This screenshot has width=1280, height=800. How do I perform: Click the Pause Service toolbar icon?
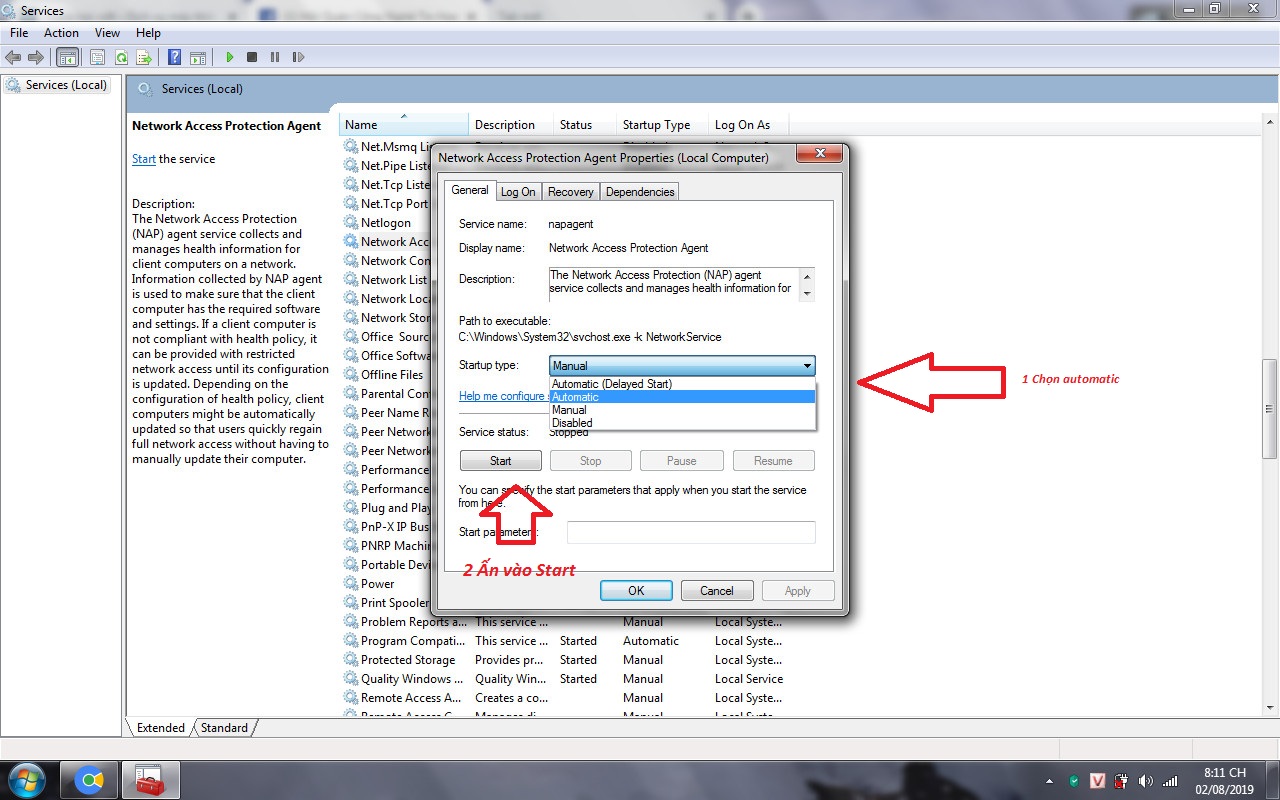point(275,57)
